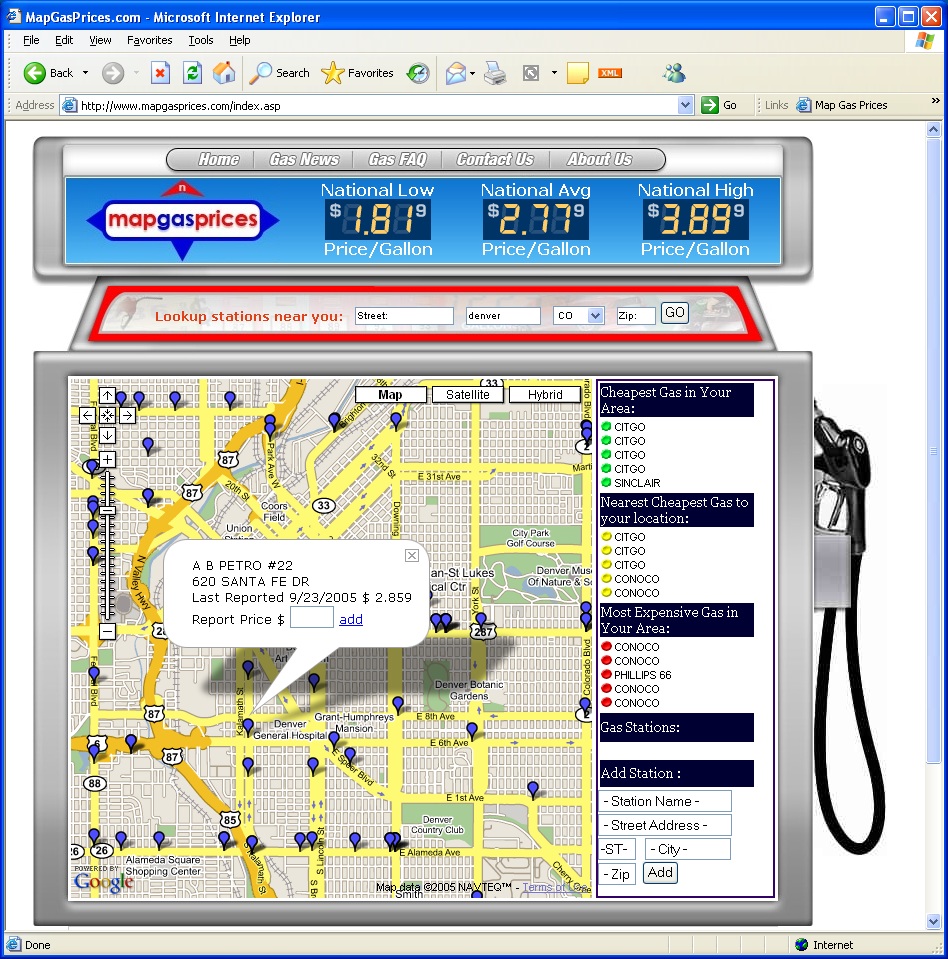Open Favorites star in the toolbar
Viewport: 948px width, 959px height.
(357, 73)
